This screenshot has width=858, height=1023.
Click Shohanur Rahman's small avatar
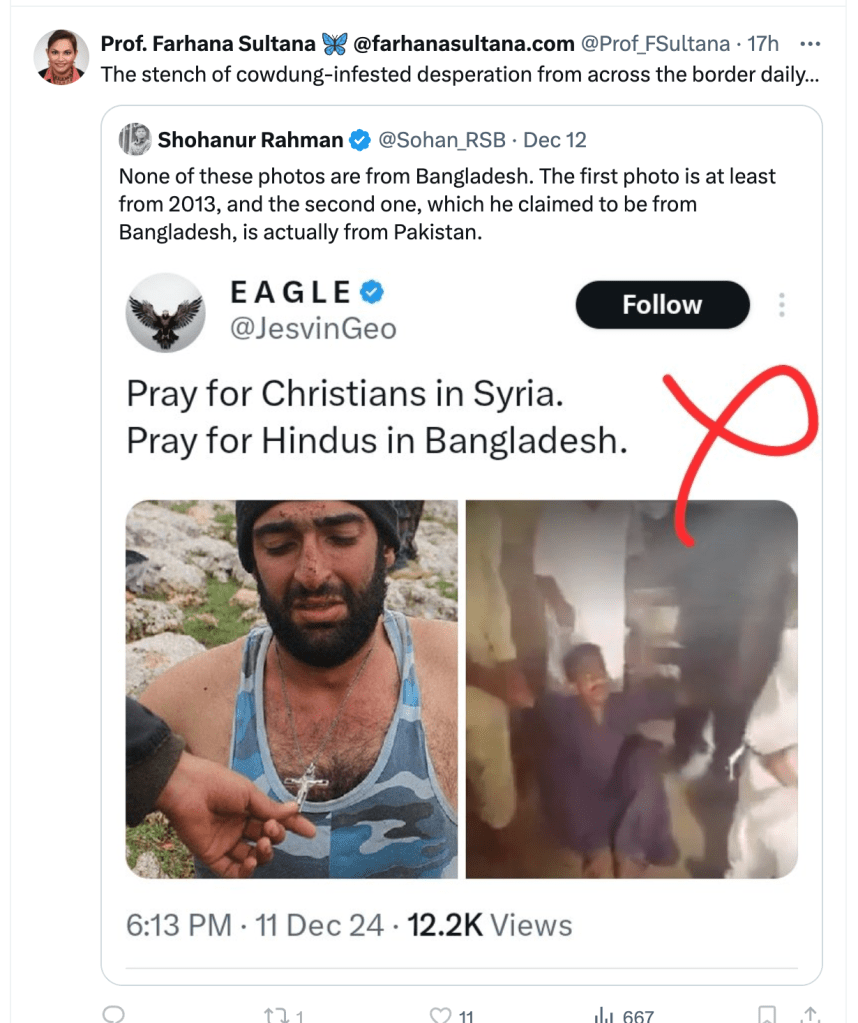134,140
